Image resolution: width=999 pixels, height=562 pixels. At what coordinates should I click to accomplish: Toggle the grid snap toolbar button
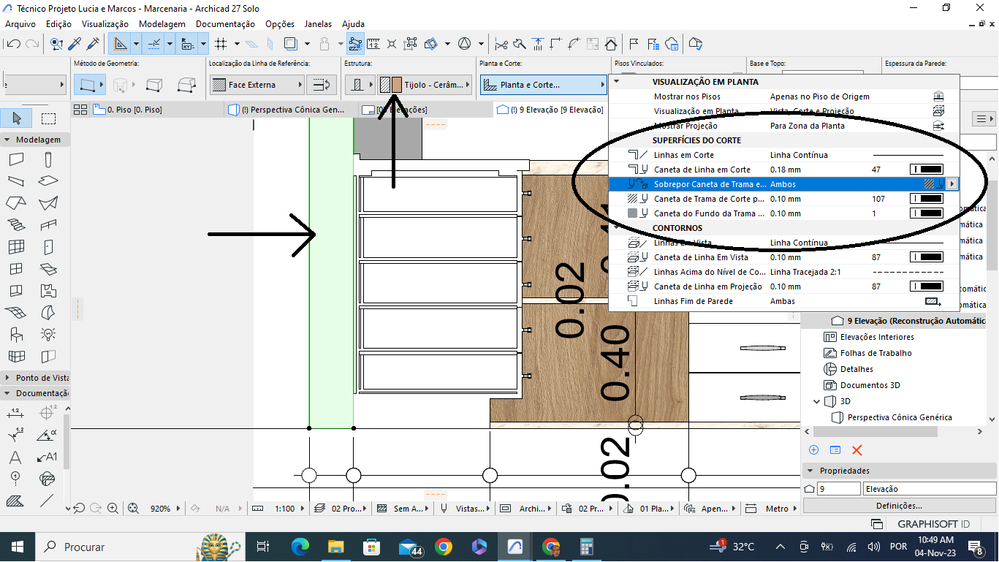tap(220, 44)
